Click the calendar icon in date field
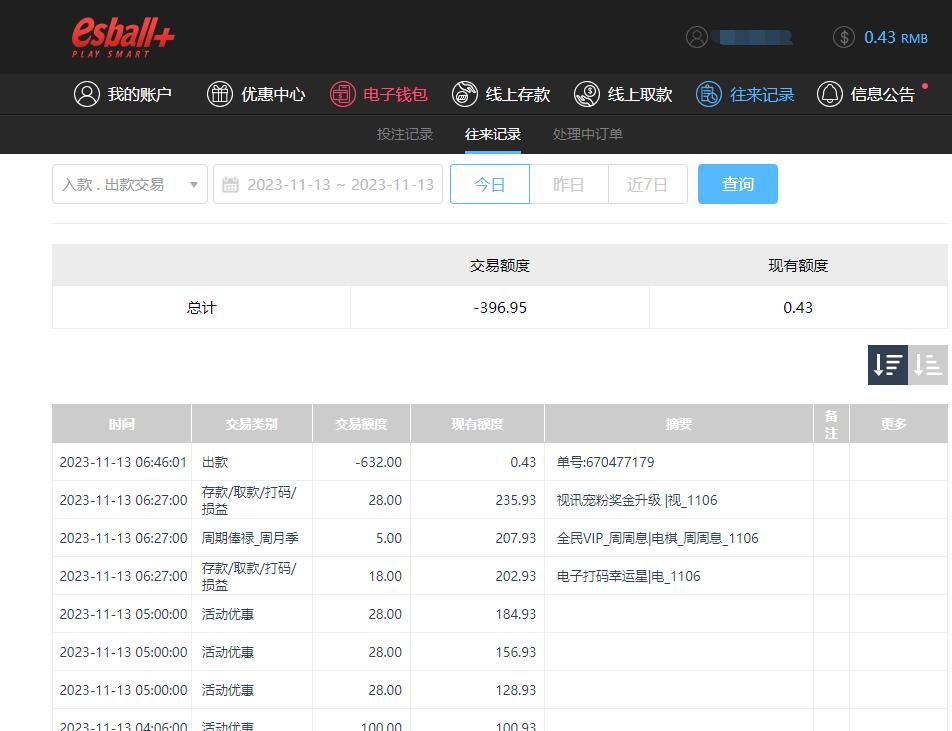Image resolution: width=952 pixels, height=731 pixels. click(x=230, y=184)
